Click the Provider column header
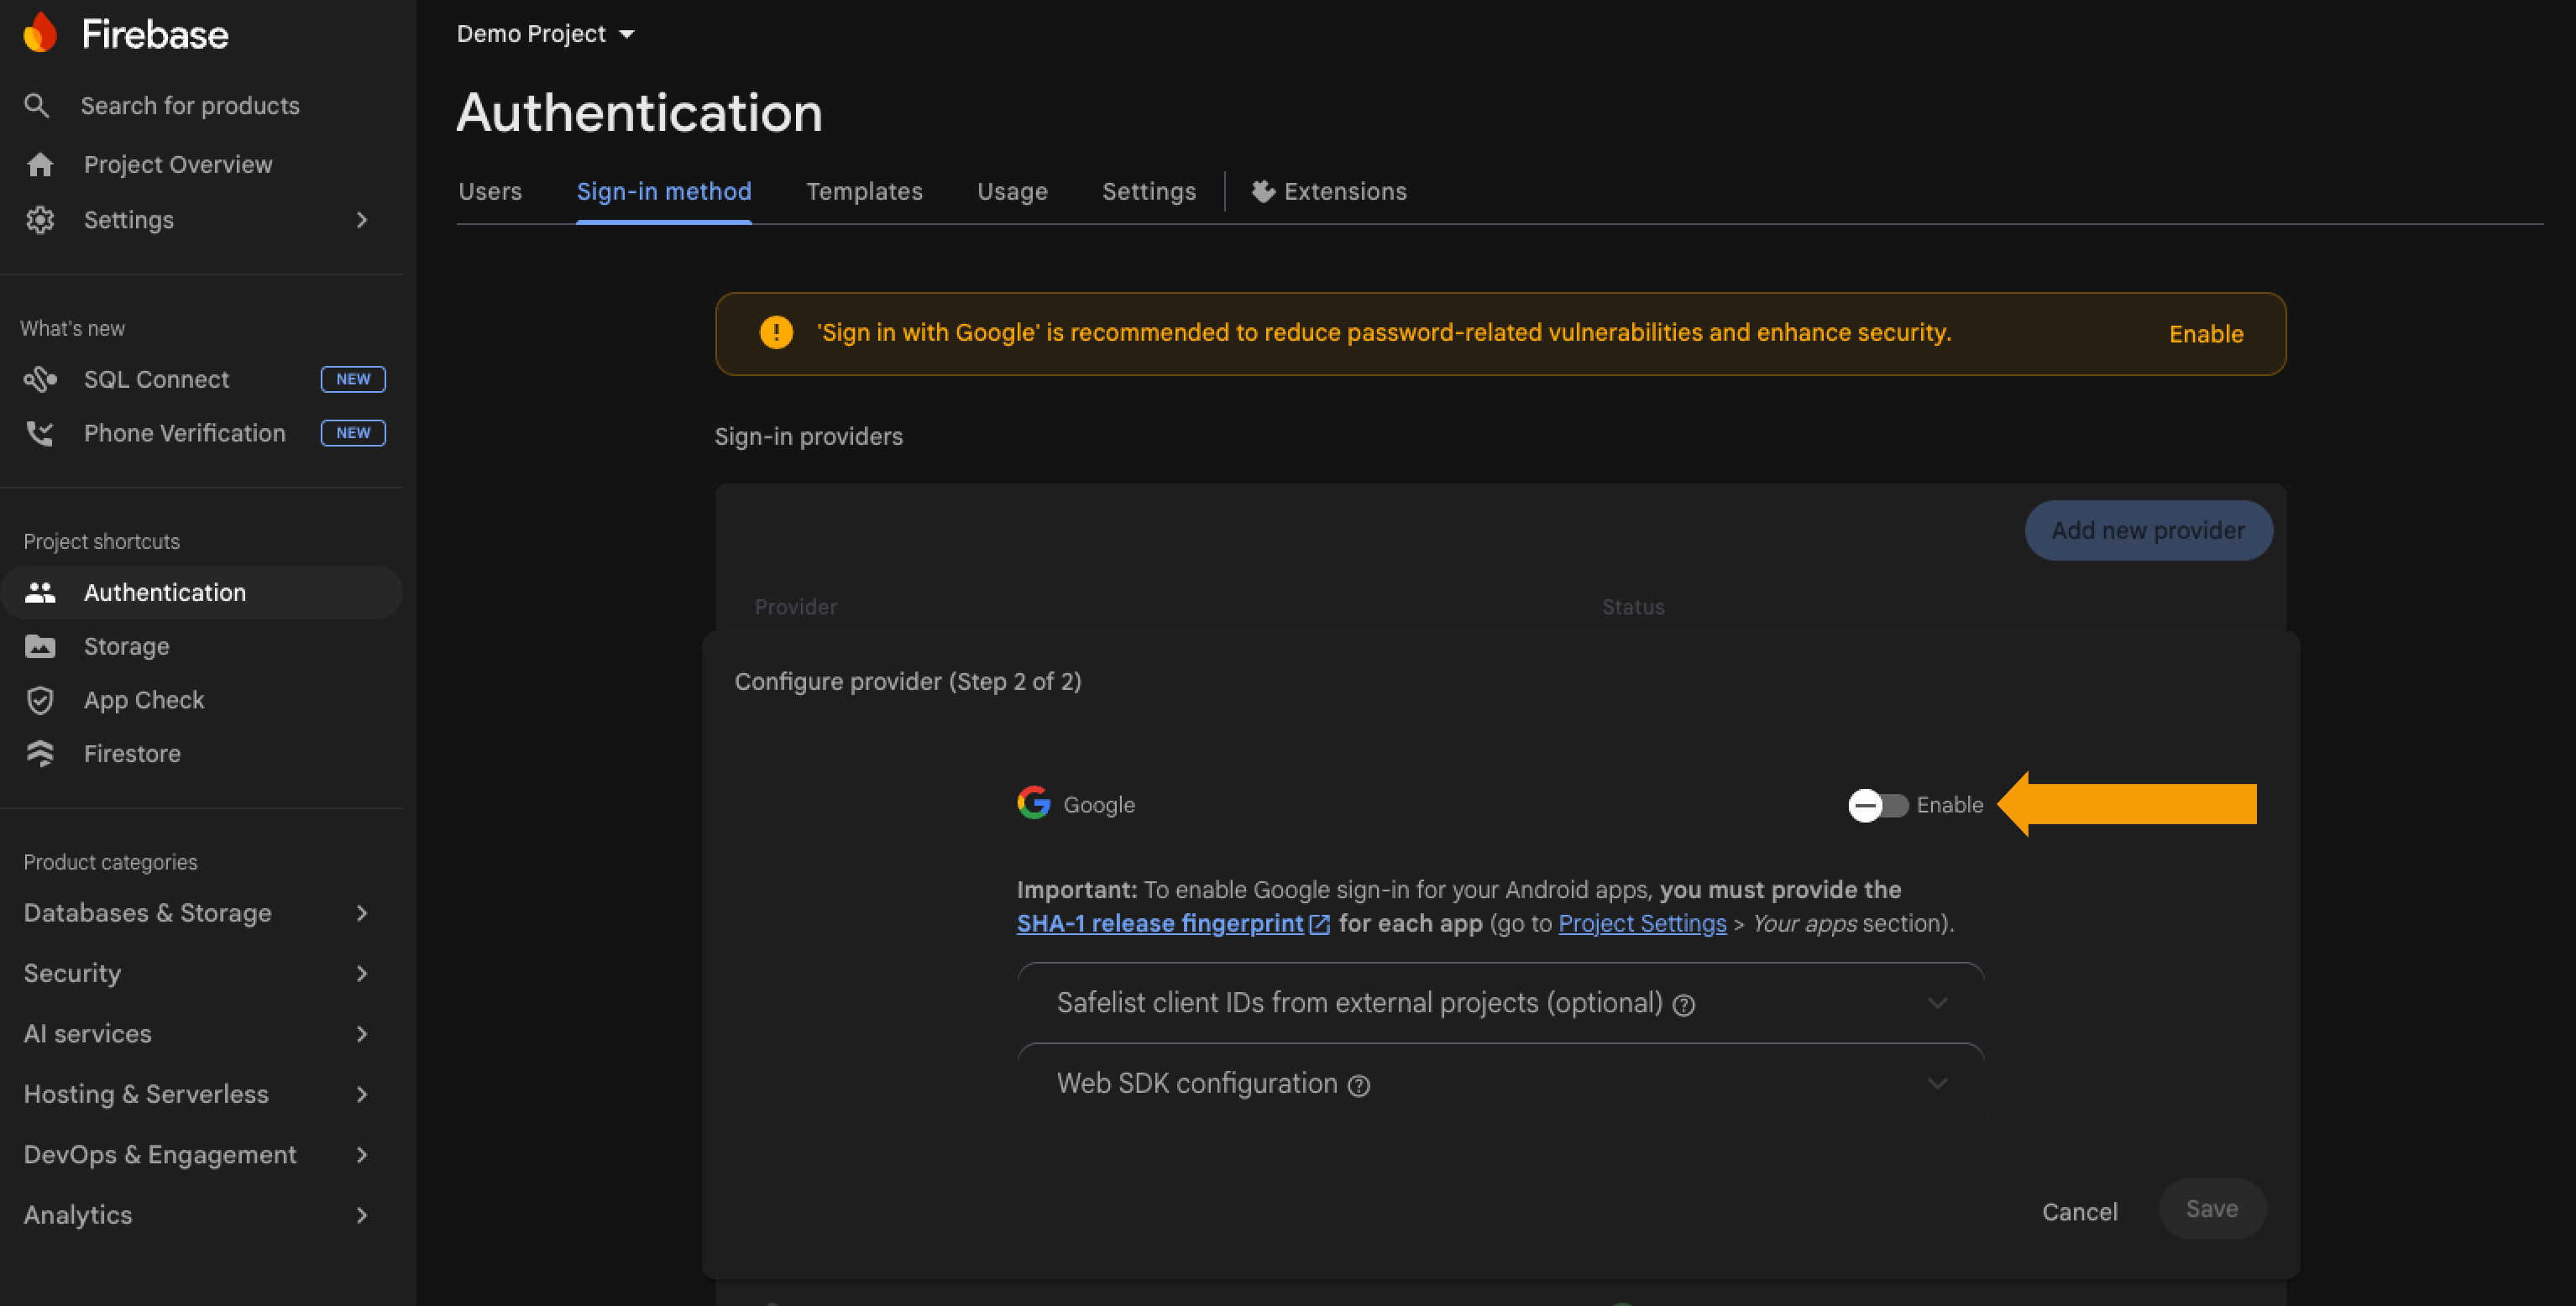Viewport: 2576px width, 1306px height. click(x=796, y=607)
